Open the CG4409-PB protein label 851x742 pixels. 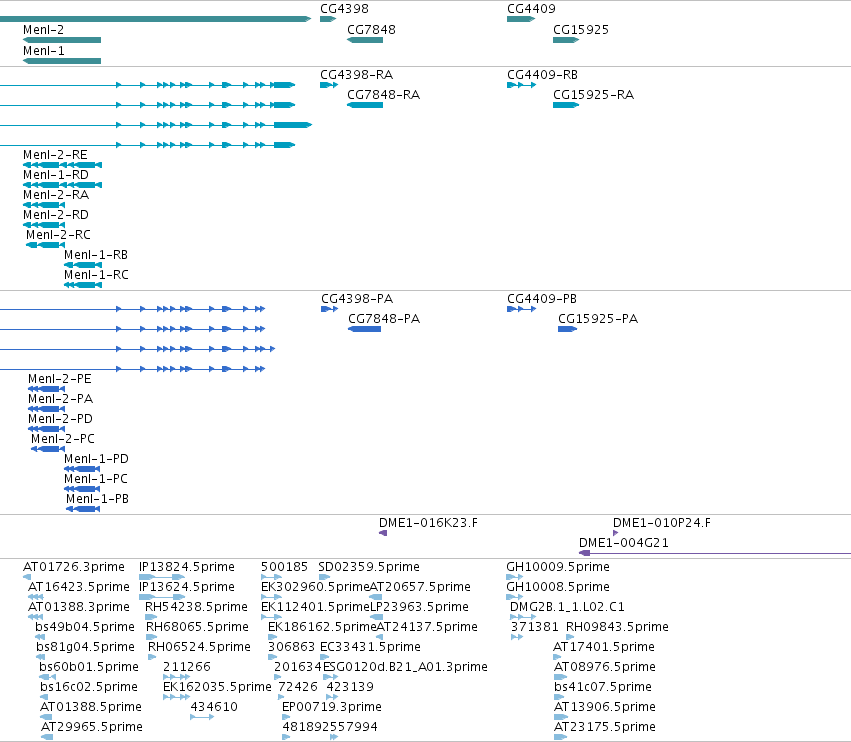(x=542, y=299)
